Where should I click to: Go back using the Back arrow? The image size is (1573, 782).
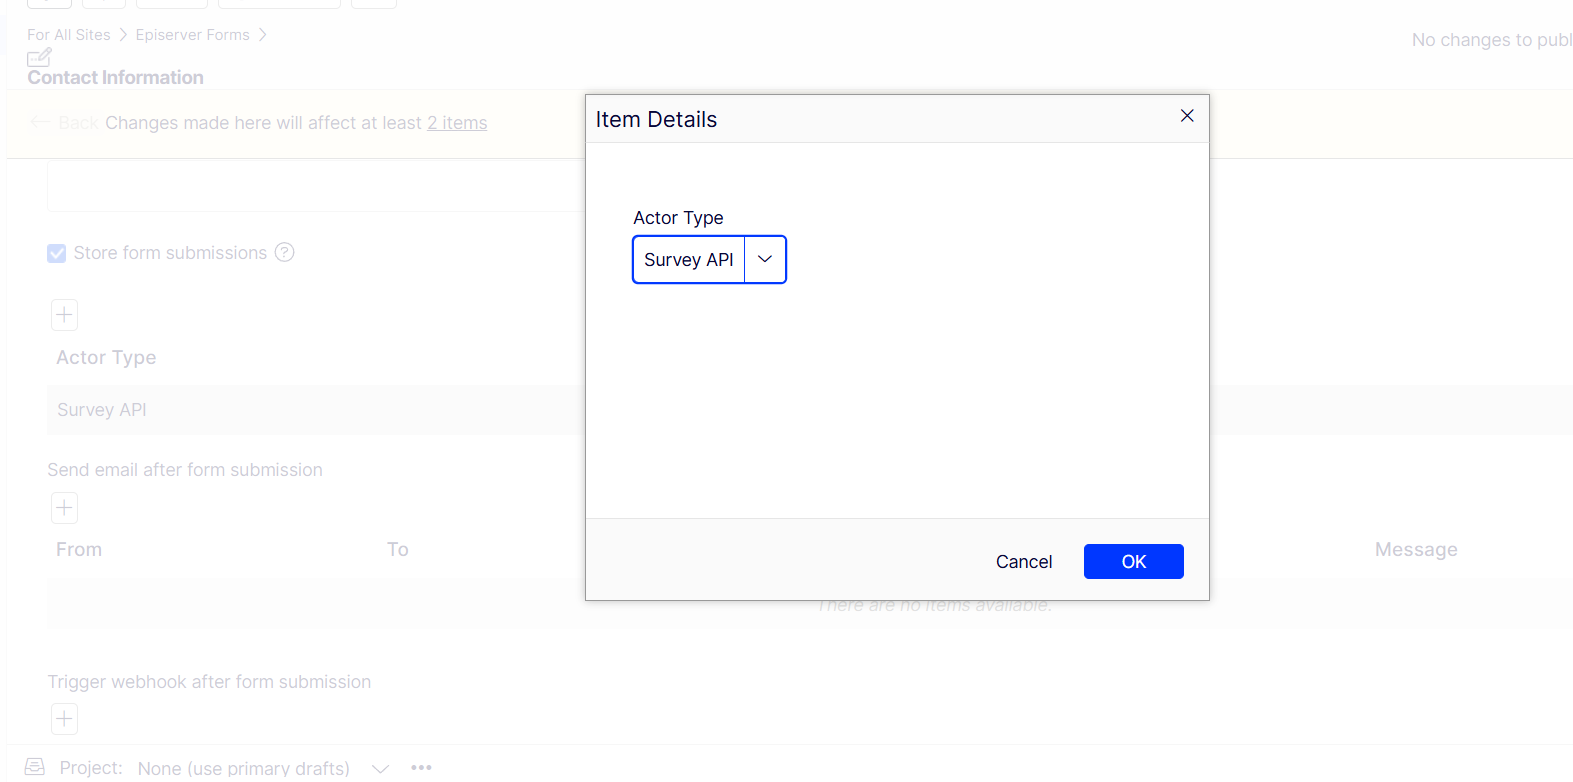(40, 122)
